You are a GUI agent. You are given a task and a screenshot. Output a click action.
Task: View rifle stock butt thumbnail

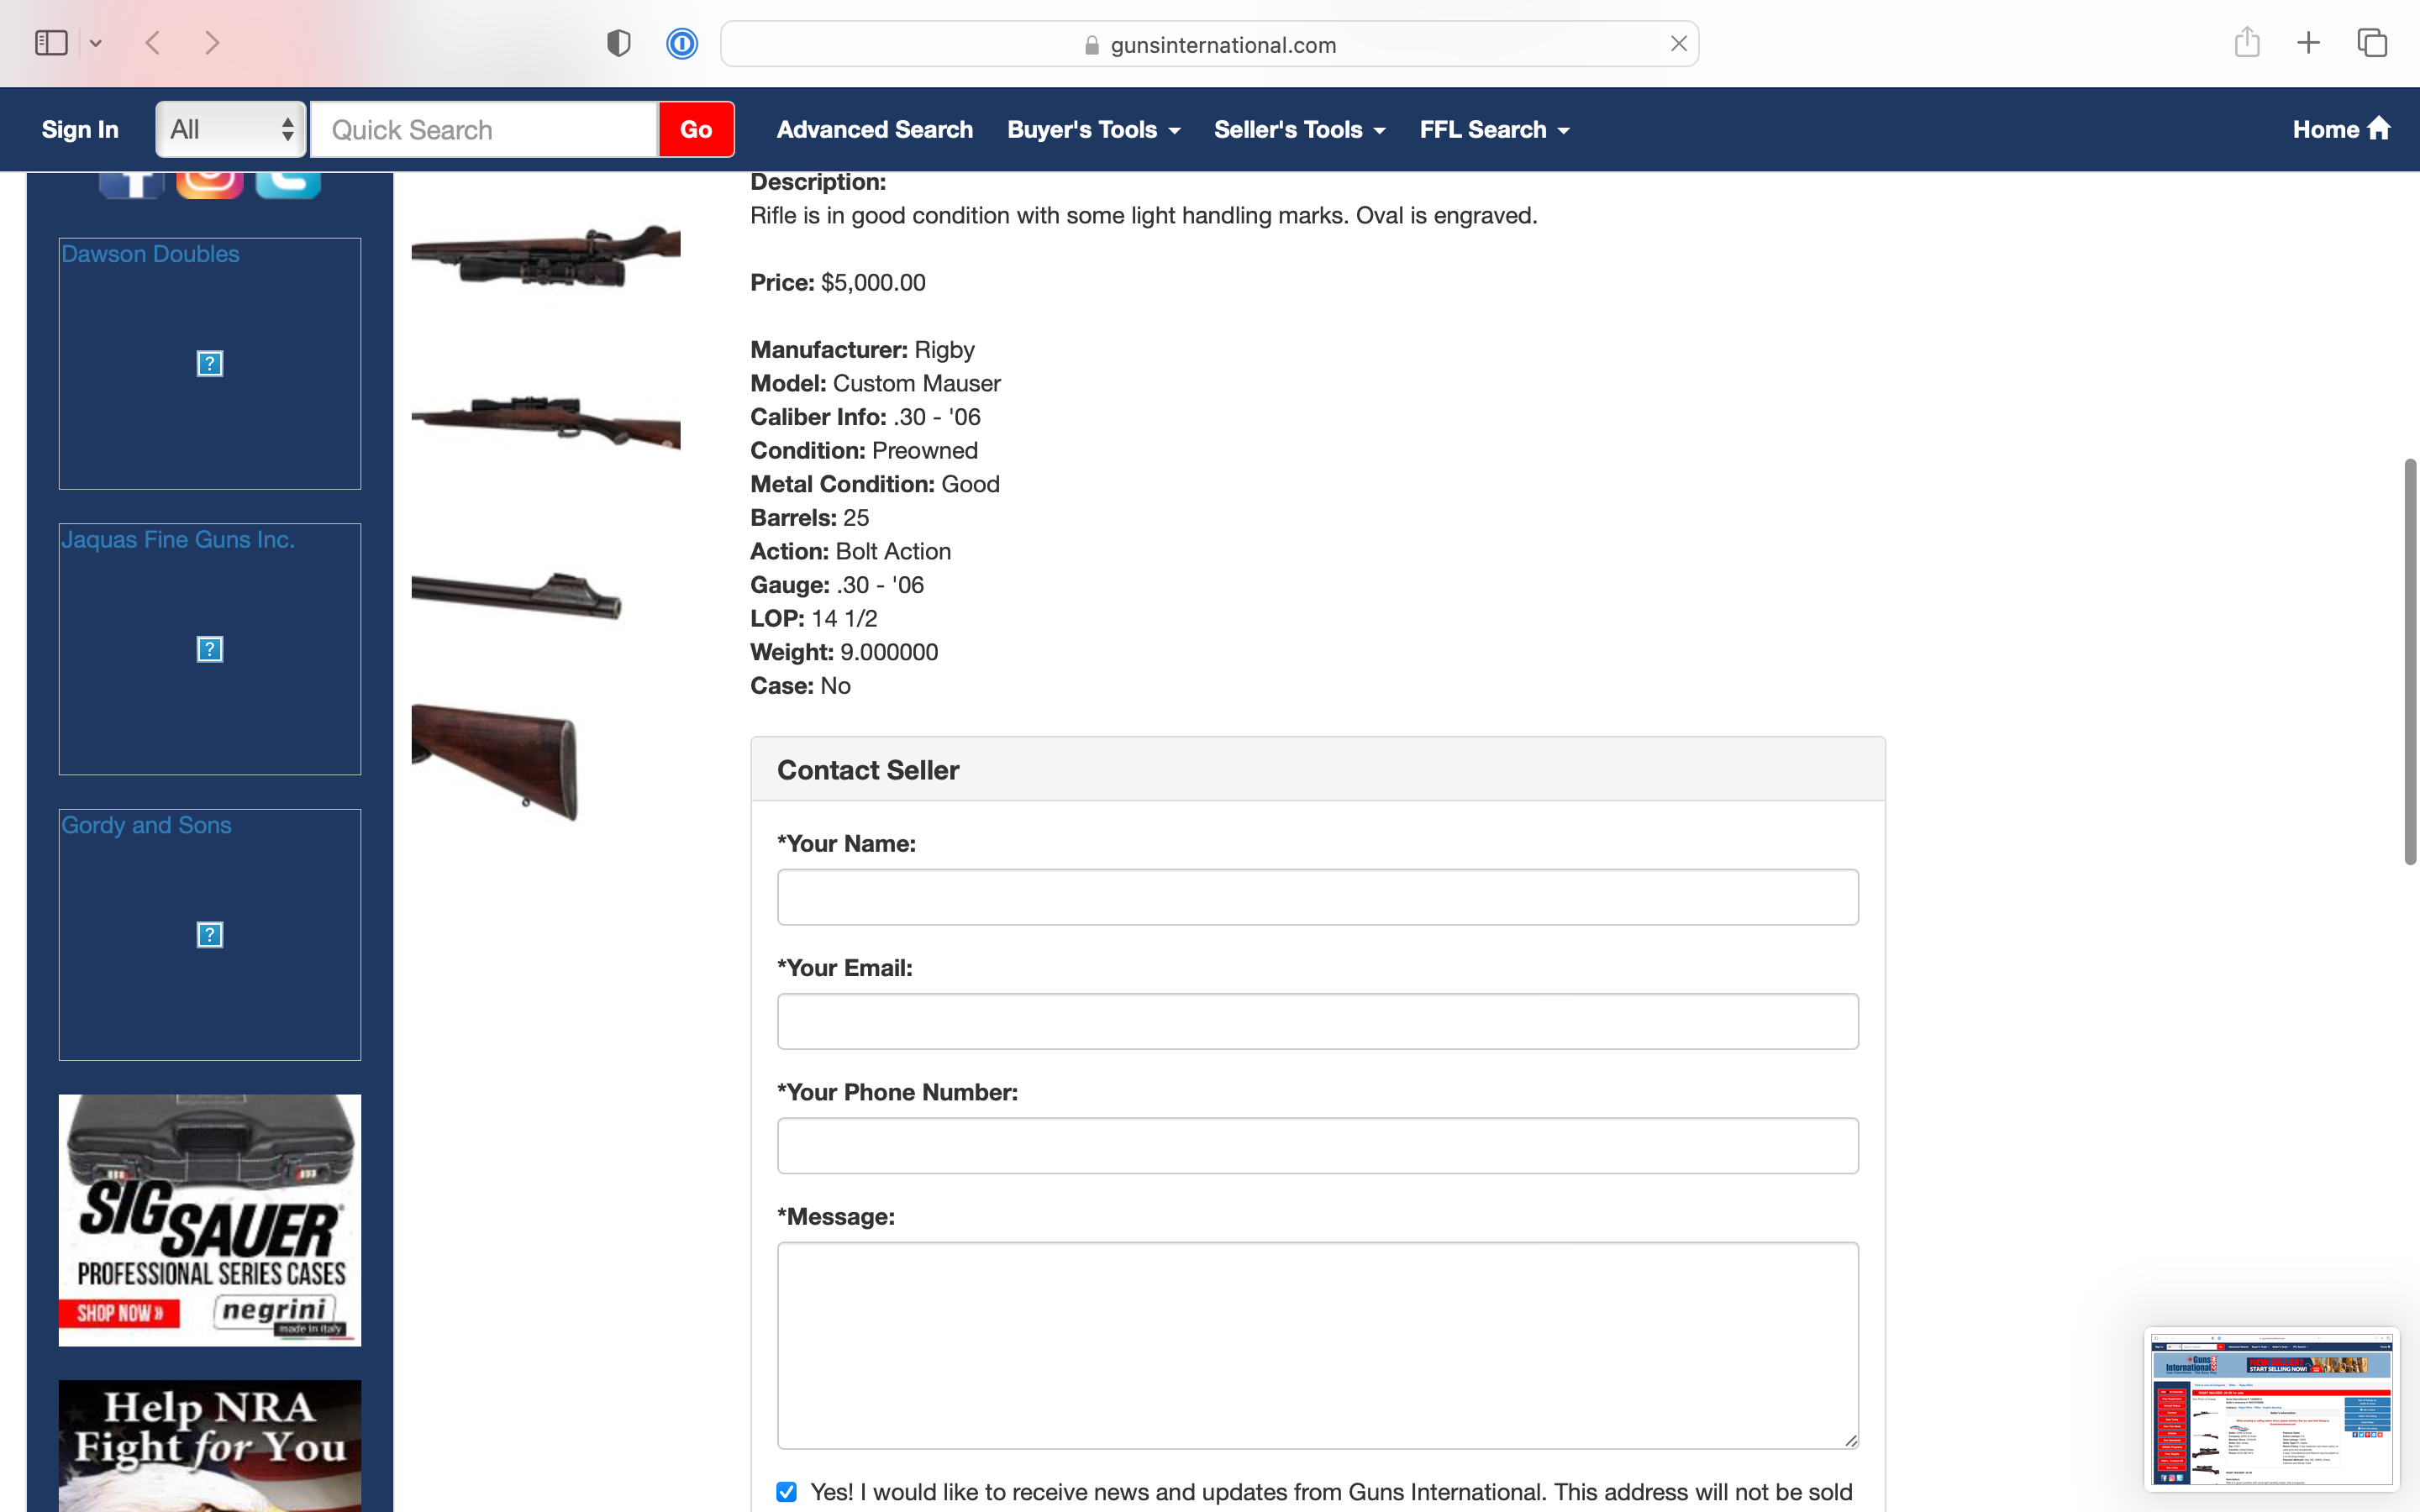tap(495, 762)
